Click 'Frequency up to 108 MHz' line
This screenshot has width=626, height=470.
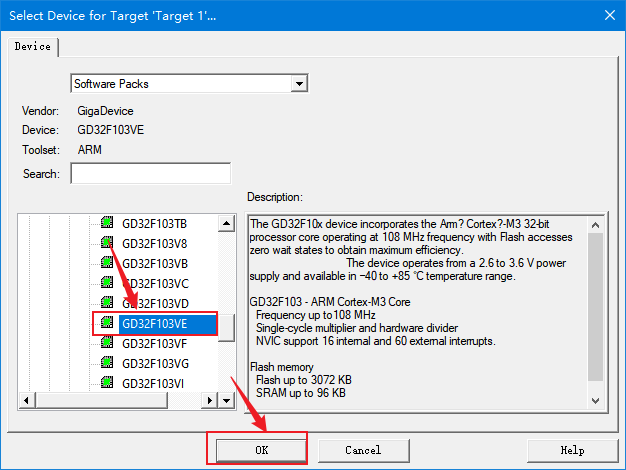[x=315, y=315]
